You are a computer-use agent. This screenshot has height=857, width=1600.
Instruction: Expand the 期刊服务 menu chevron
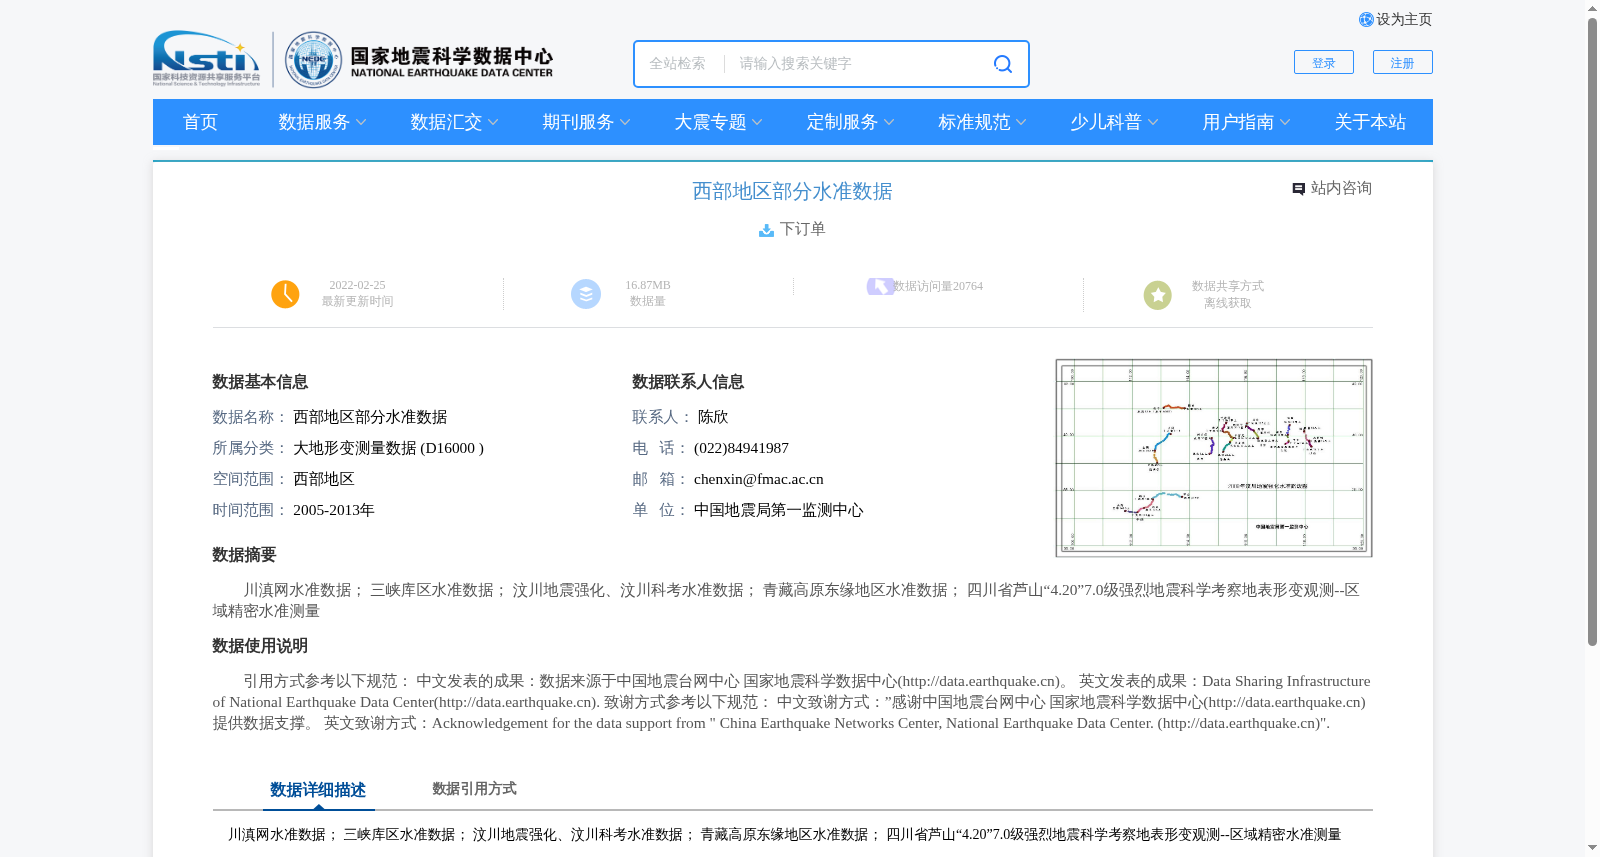pyautogui.click(x=625, y=122)
